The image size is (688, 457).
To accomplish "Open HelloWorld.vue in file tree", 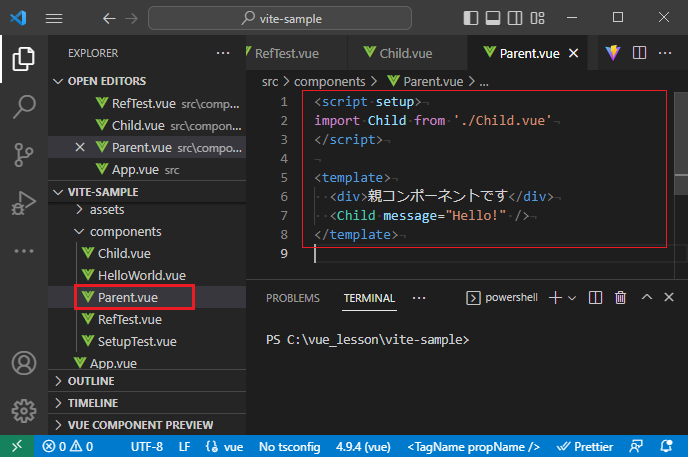I will coord(147,275).
